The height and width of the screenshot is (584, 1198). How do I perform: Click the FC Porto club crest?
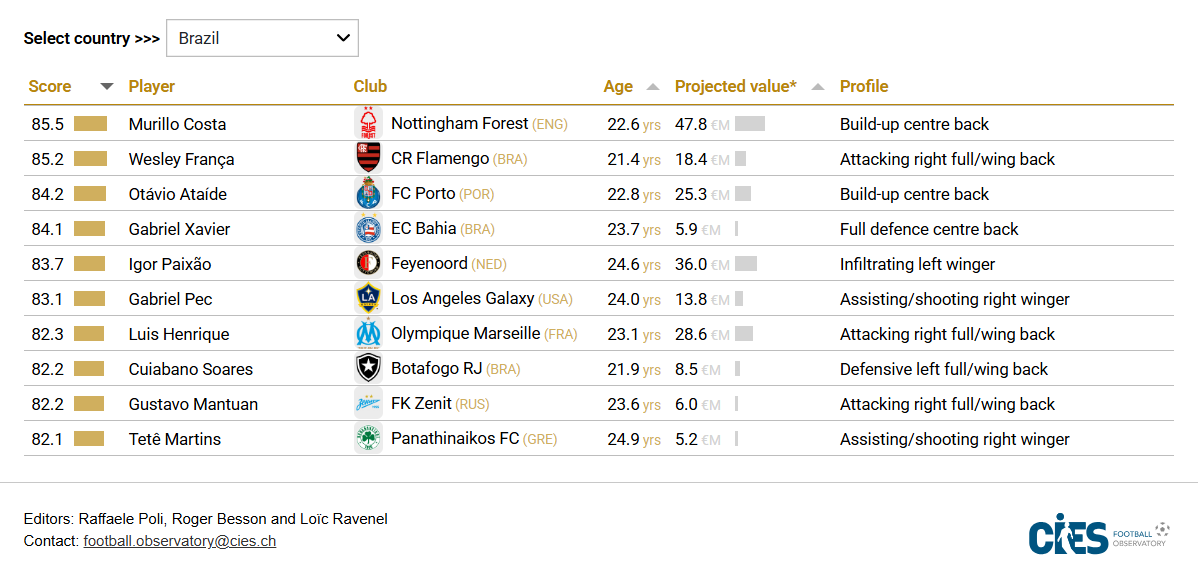[368, 194]
